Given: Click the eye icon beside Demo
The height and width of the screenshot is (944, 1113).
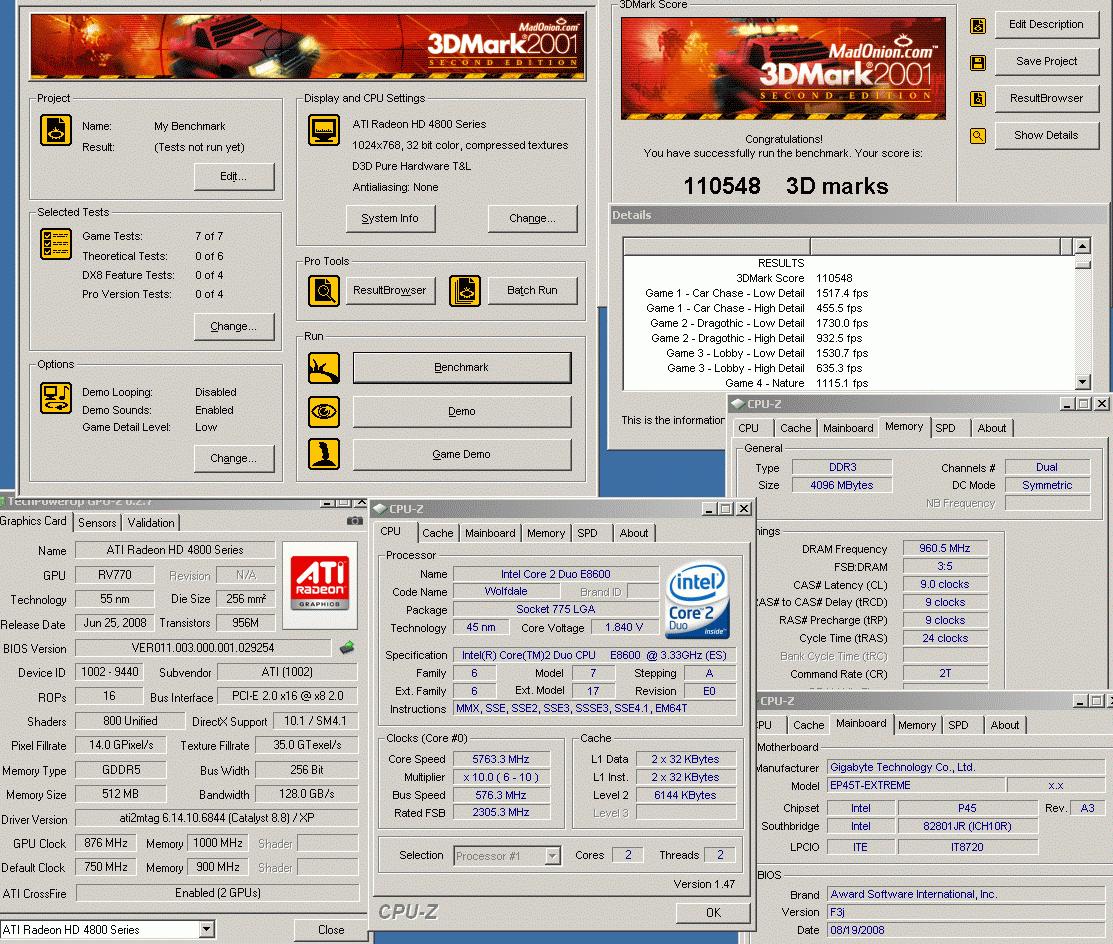Looking at the screenshot, I should (x=324, y=412).
